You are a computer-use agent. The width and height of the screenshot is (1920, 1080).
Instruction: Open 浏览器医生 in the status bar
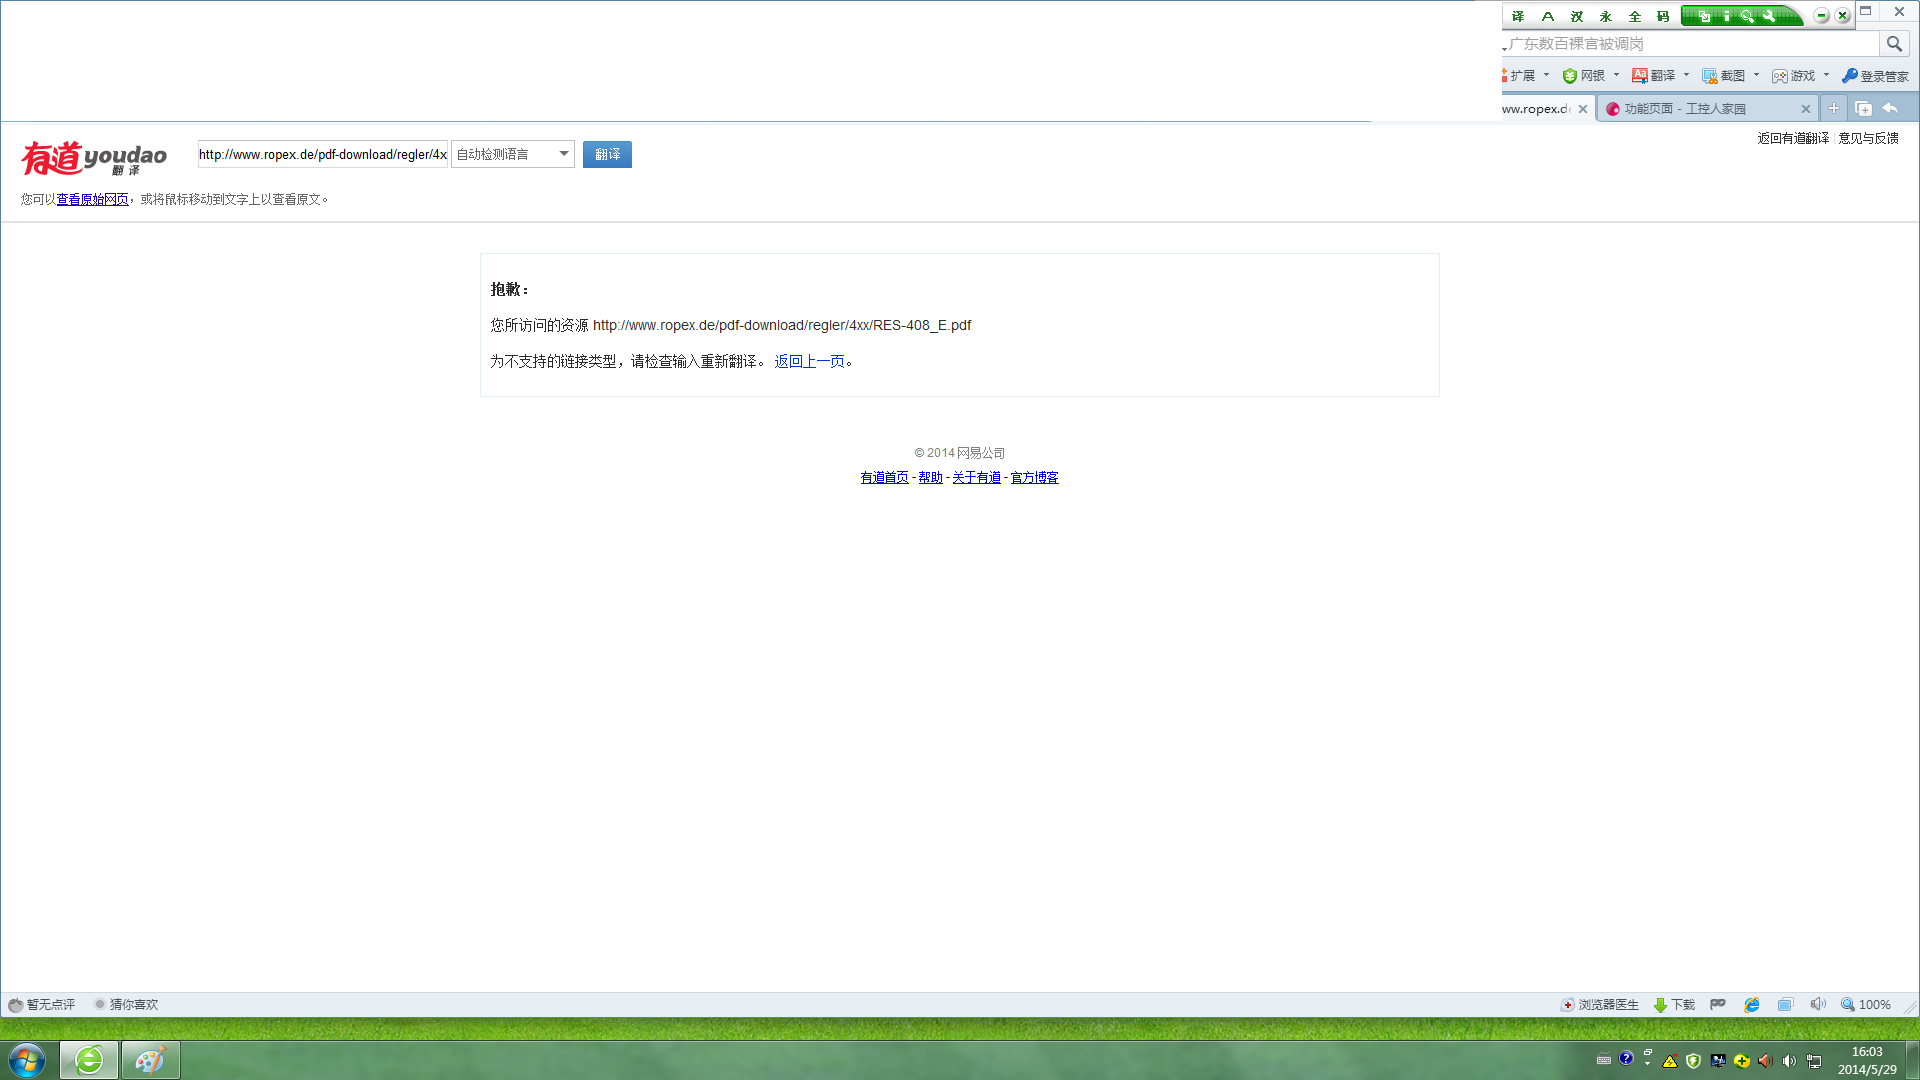pos(1599,1005)
